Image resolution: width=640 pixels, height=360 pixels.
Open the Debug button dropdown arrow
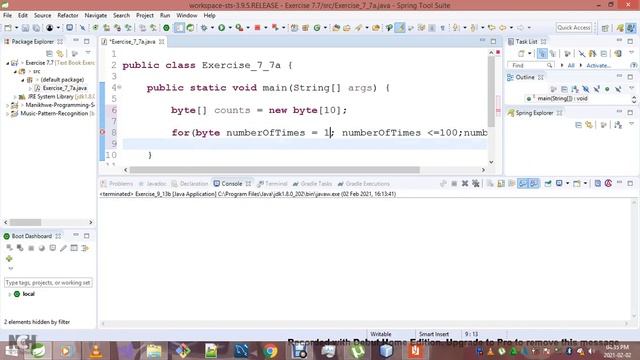coord(212,28)
